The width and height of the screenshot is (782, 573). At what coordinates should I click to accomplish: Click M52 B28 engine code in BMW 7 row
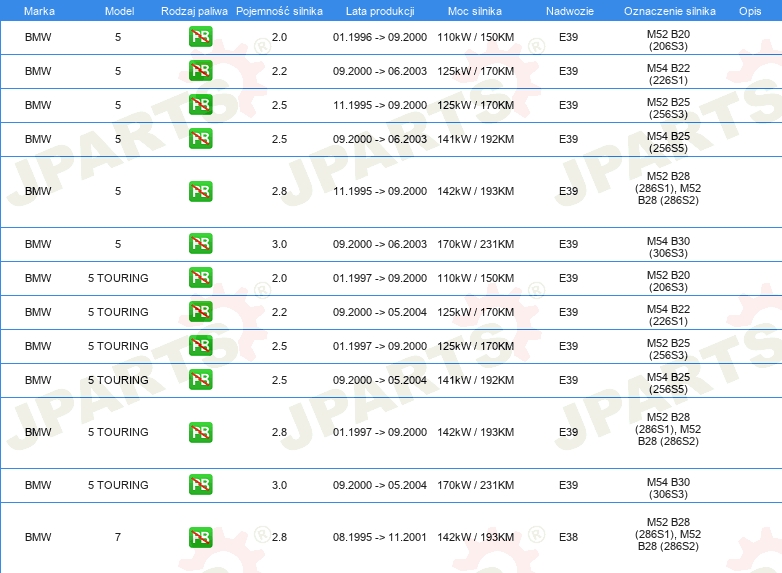[668, 534]
